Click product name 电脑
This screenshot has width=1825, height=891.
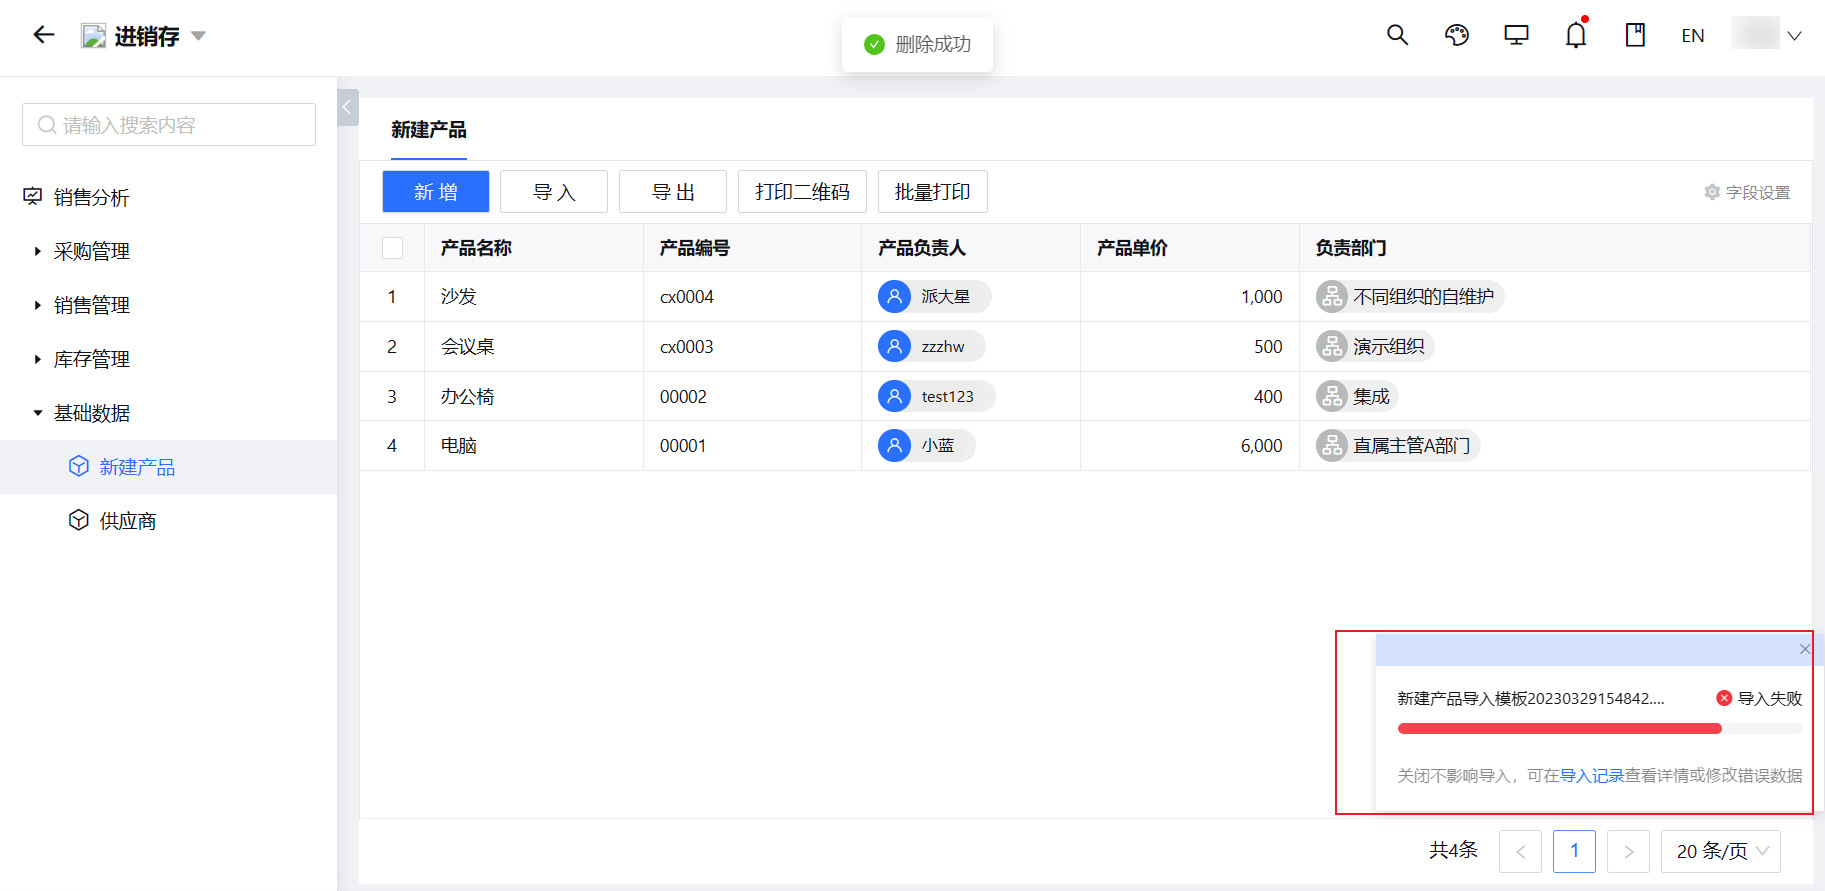(459, 446)
